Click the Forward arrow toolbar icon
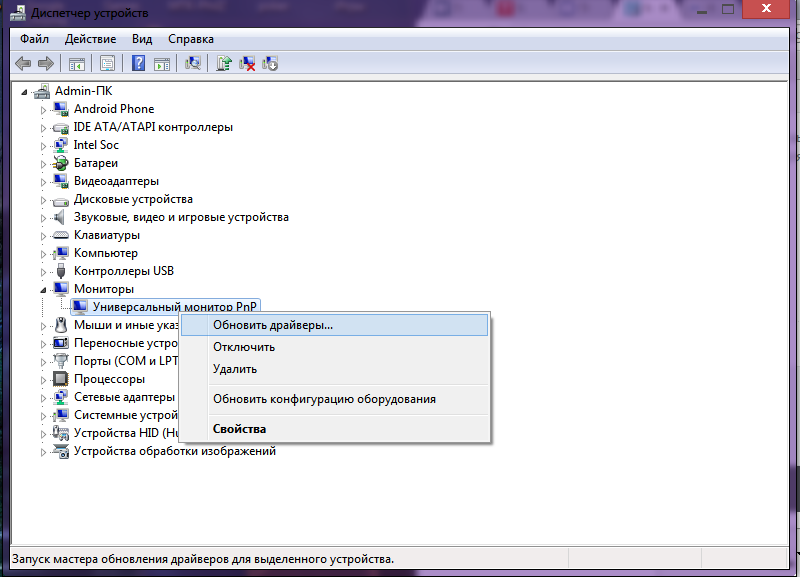 coord(46,63)
